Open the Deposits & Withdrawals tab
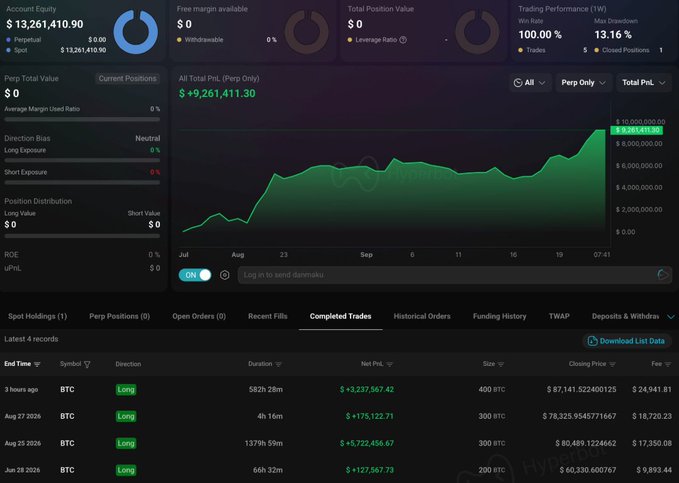Image resolution: width=679 pixels, height=483 pixels. [625, 316]
